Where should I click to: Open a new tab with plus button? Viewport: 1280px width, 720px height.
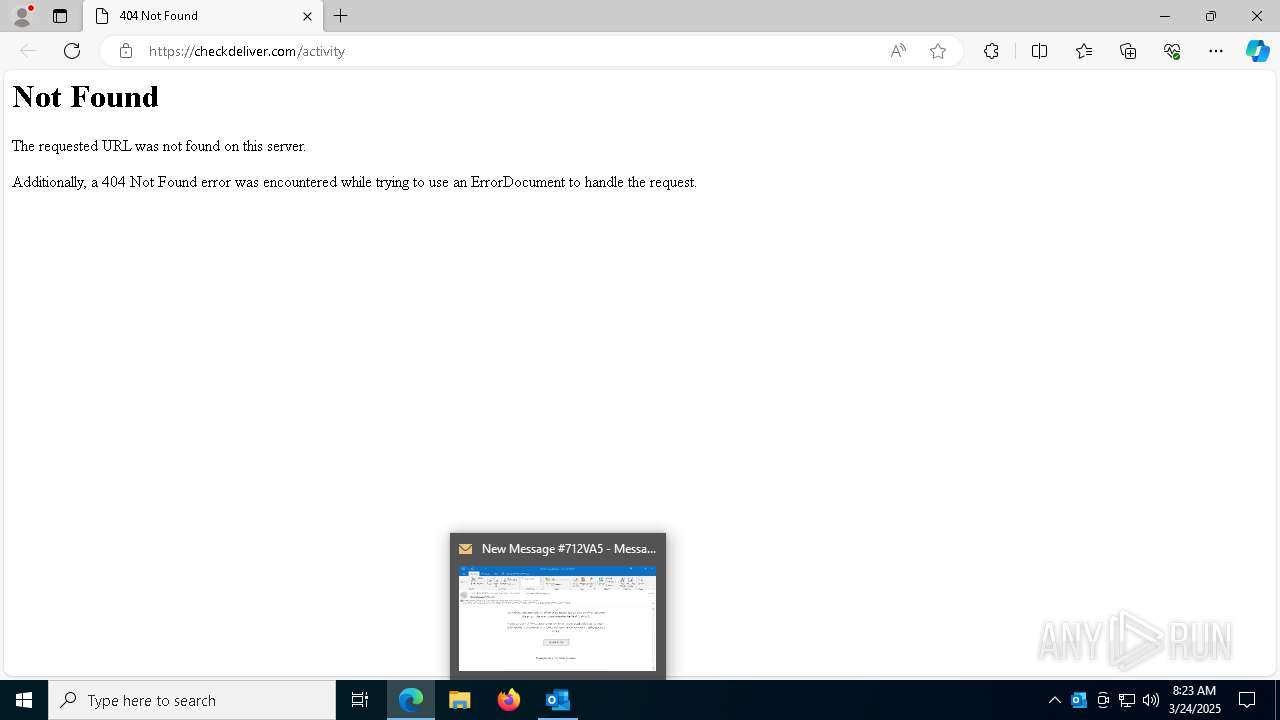coord(341,16)
